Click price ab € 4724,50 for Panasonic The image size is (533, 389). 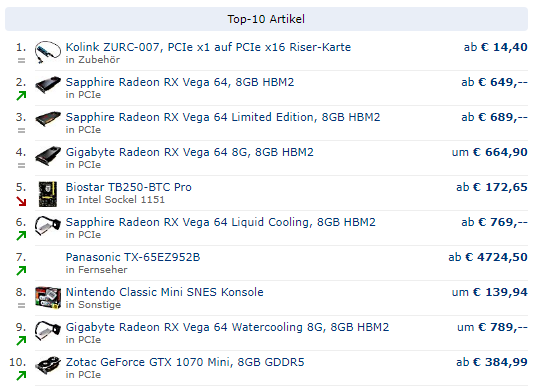(488, 257)
